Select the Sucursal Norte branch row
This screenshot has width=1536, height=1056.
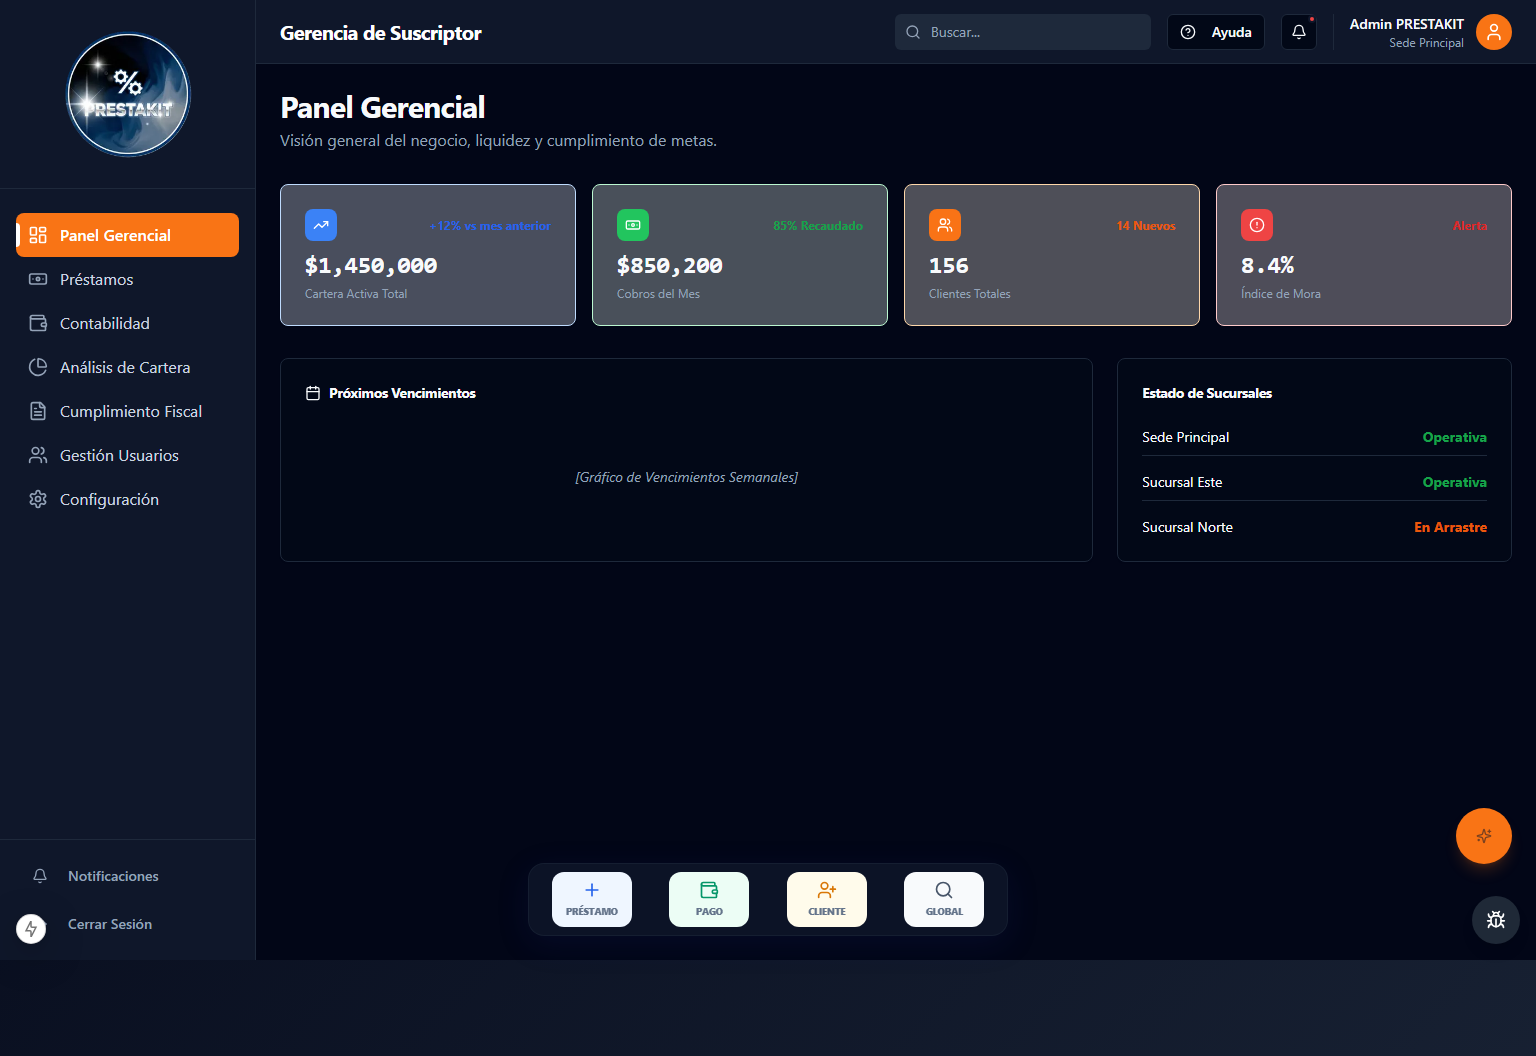pyautogui.click(x=1314, y=527)
